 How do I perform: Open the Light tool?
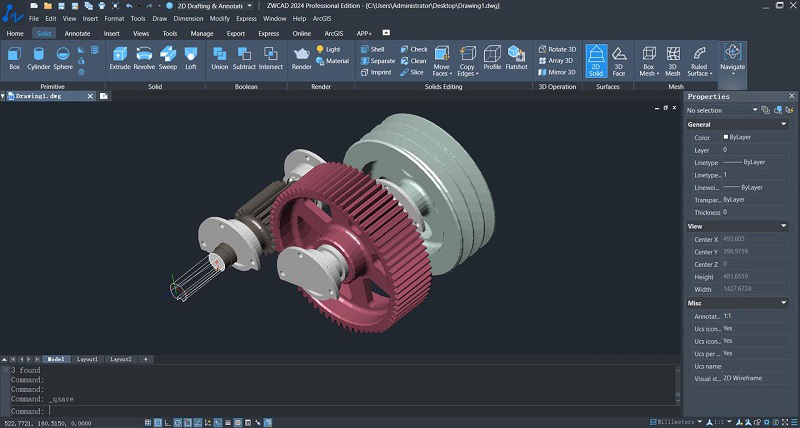click(x=328, y=49)
